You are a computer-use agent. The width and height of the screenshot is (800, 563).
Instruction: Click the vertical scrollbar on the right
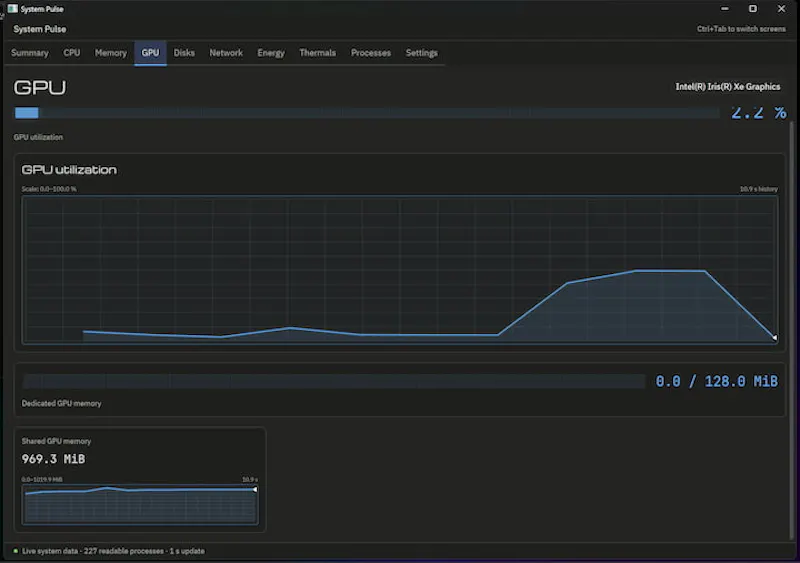[x=792, y=330]
